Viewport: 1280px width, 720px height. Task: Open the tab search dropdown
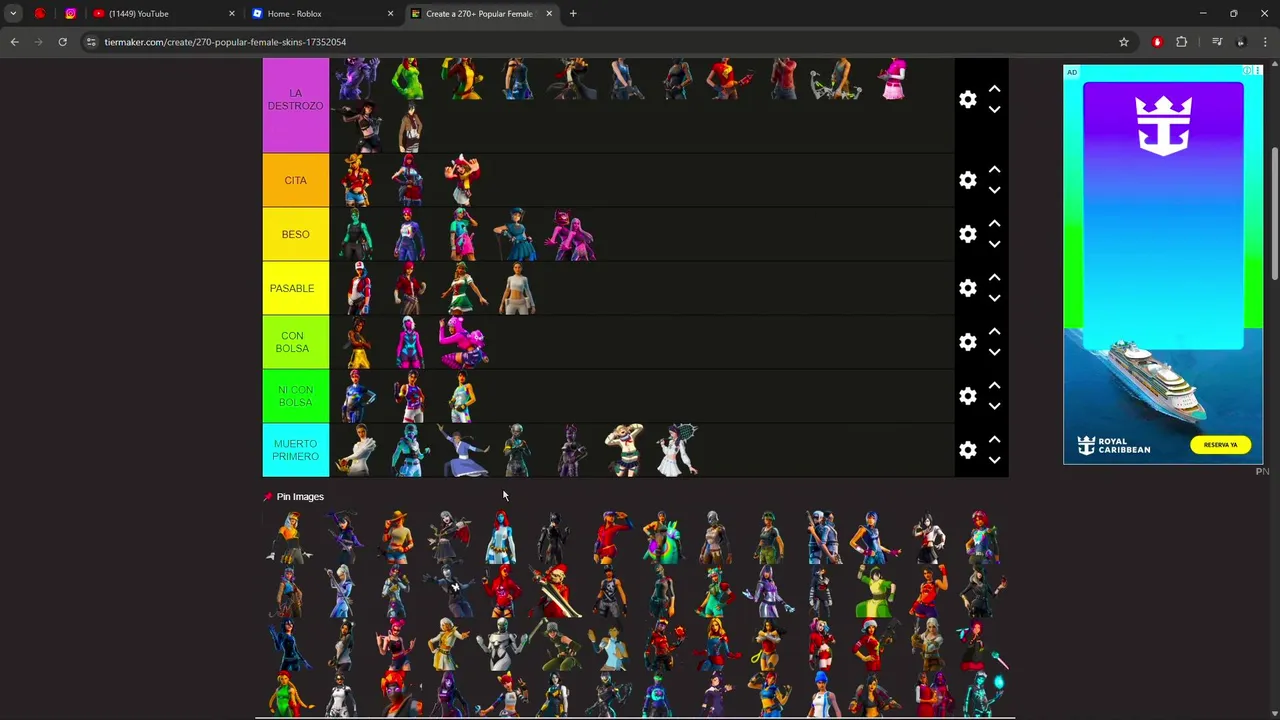pyautogui.click(x=13, y=14)
